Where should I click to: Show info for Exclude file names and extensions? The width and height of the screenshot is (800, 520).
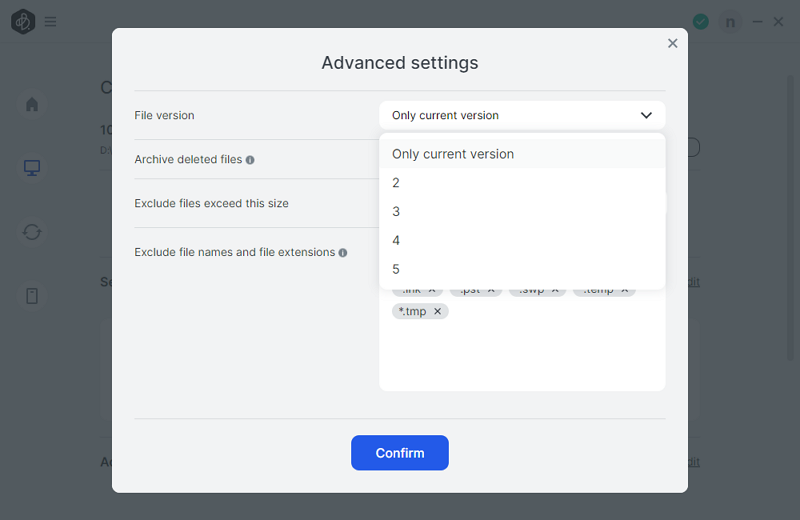click(343, 253)
